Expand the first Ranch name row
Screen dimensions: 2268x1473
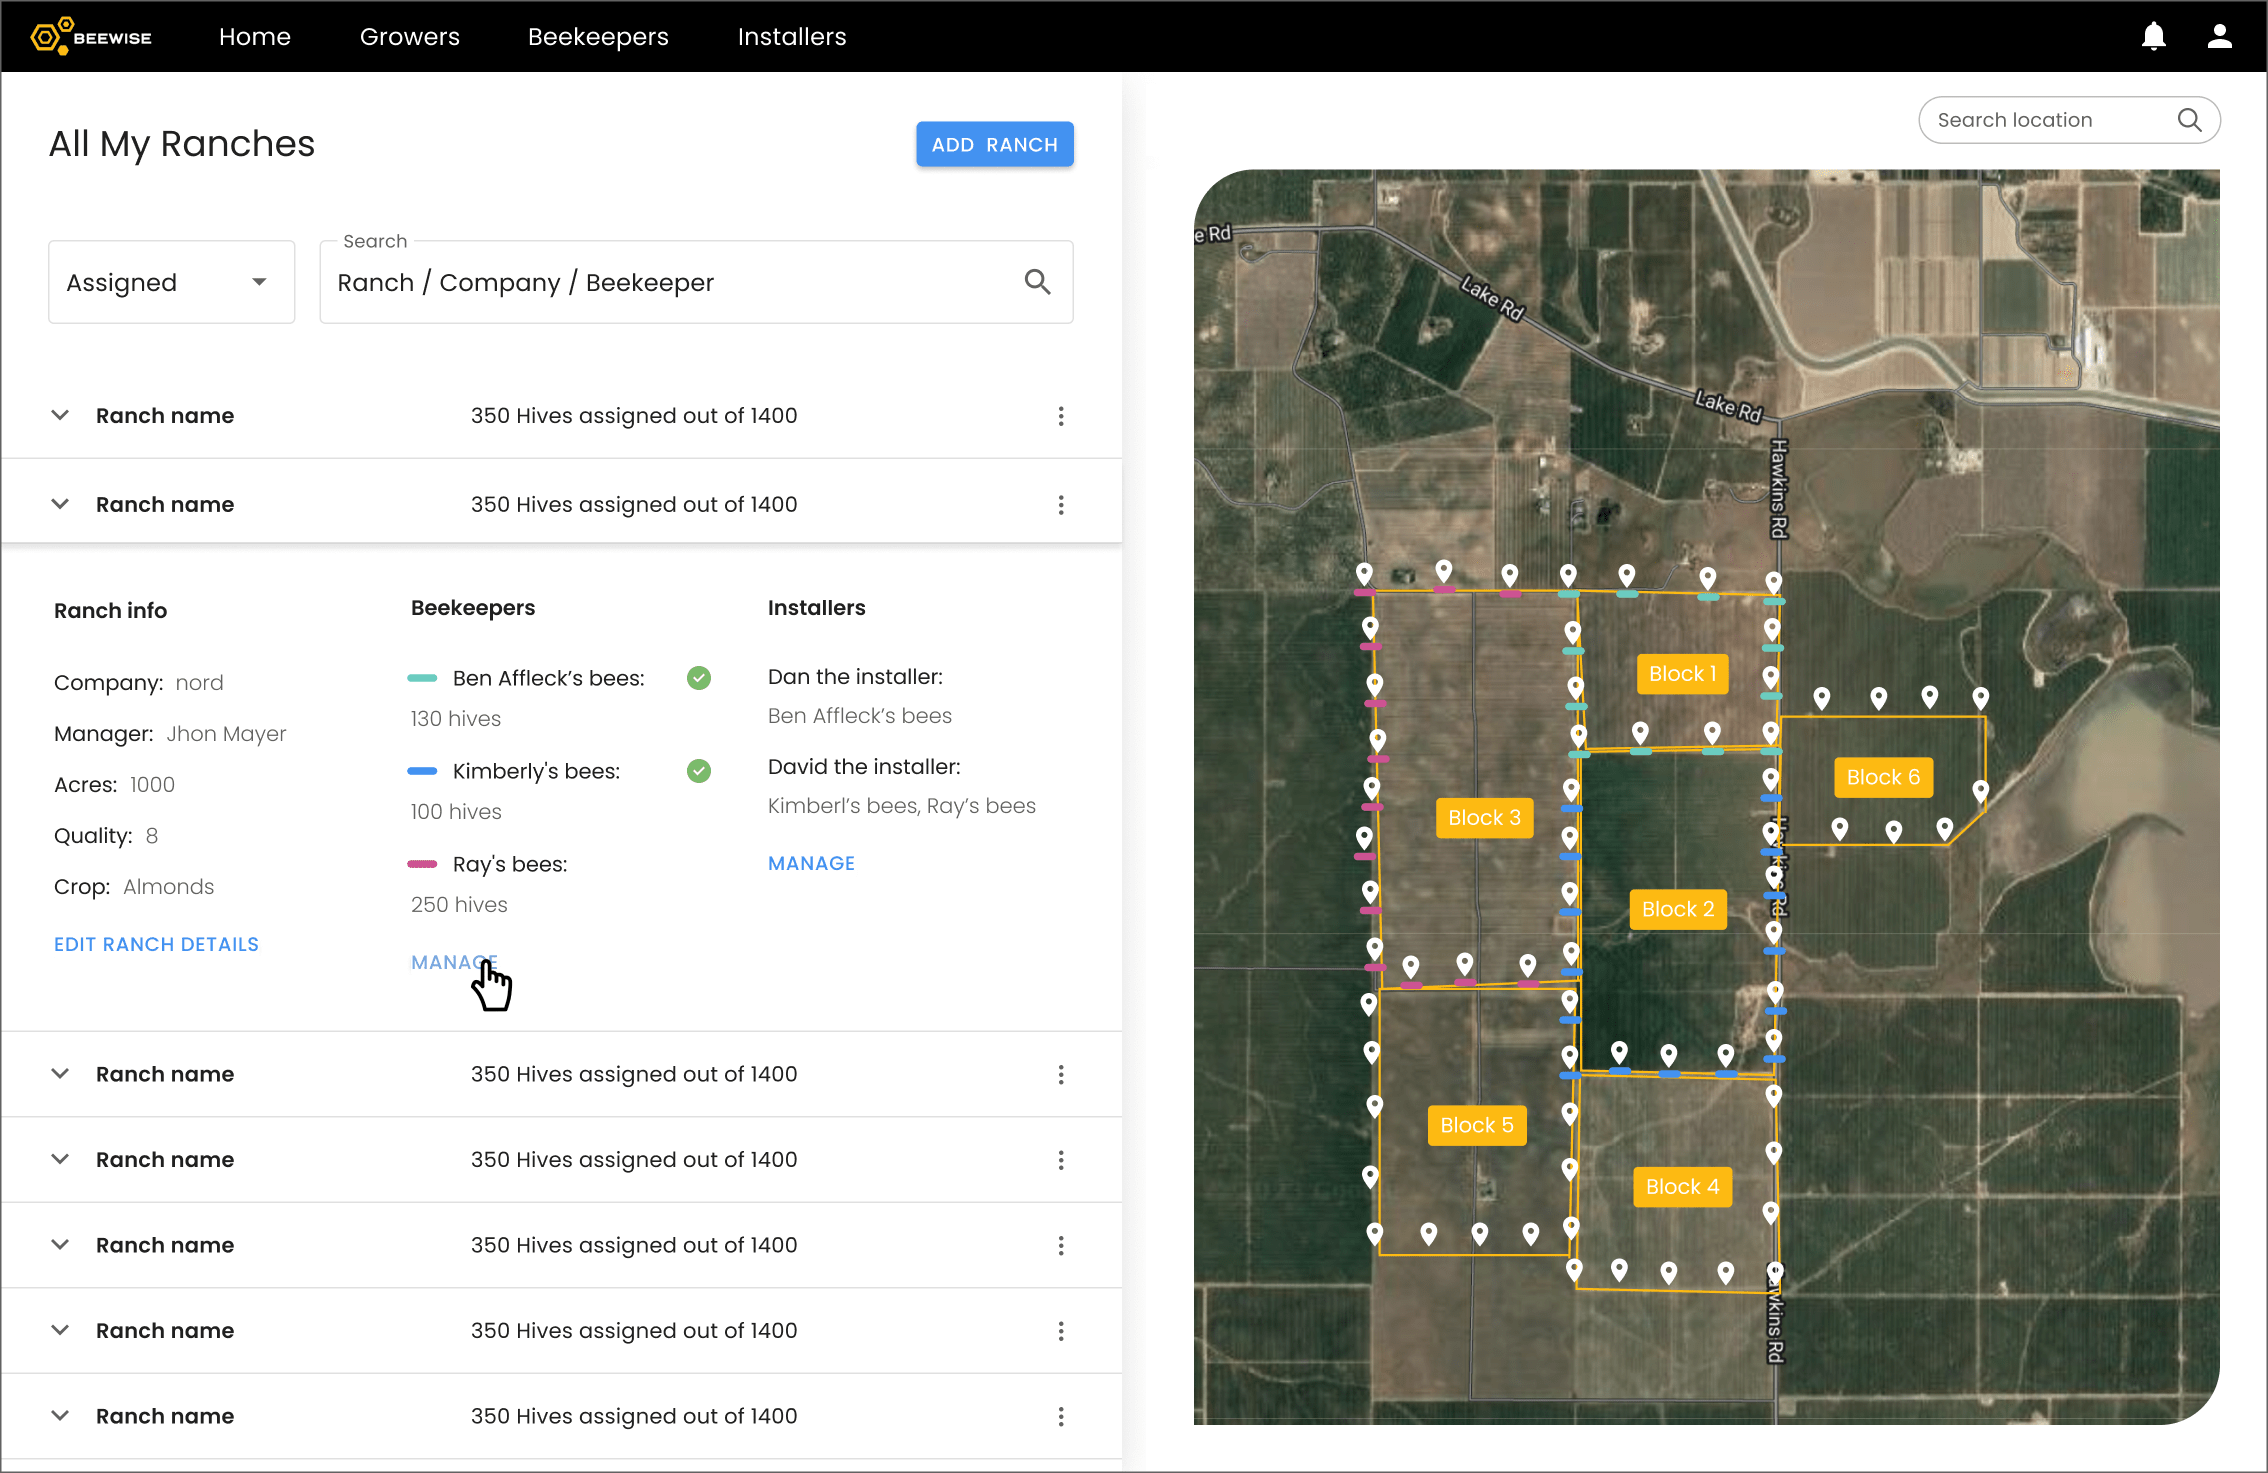pyautogui.click(x=60, y=415)
